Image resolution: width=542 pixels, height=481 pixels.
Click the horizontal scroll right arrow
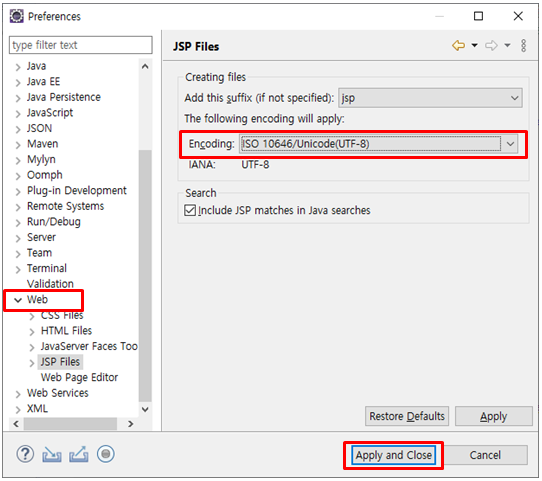click(130, 424)
